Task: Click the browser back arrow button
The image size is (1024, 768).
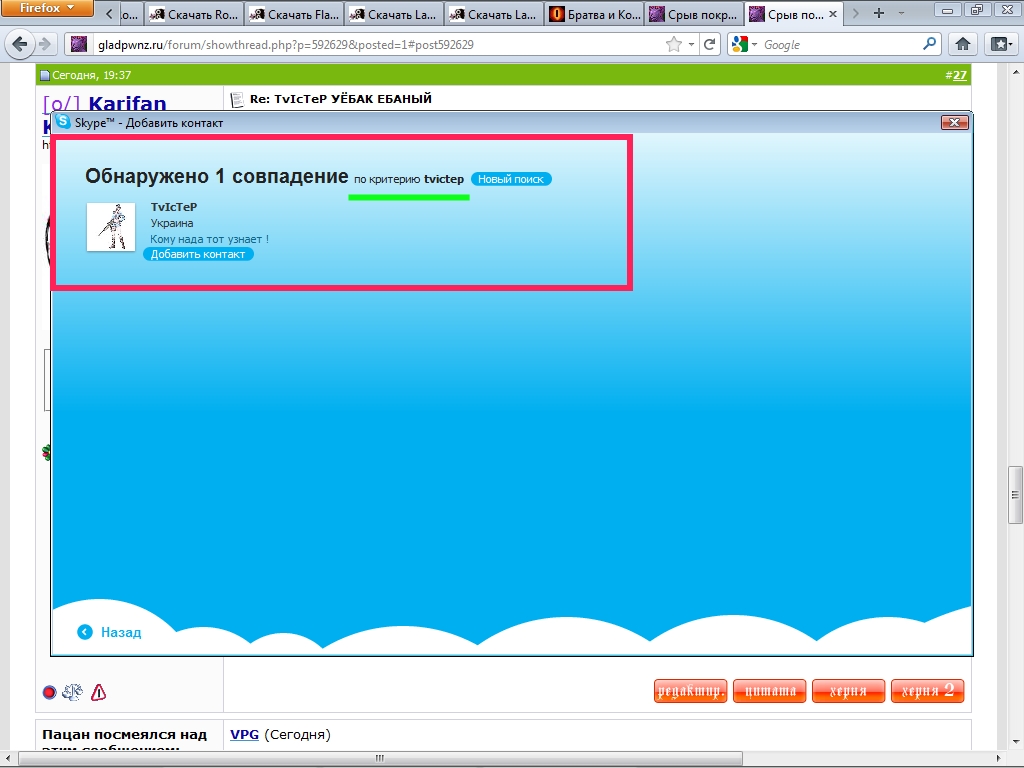Action: coord(19,44)
